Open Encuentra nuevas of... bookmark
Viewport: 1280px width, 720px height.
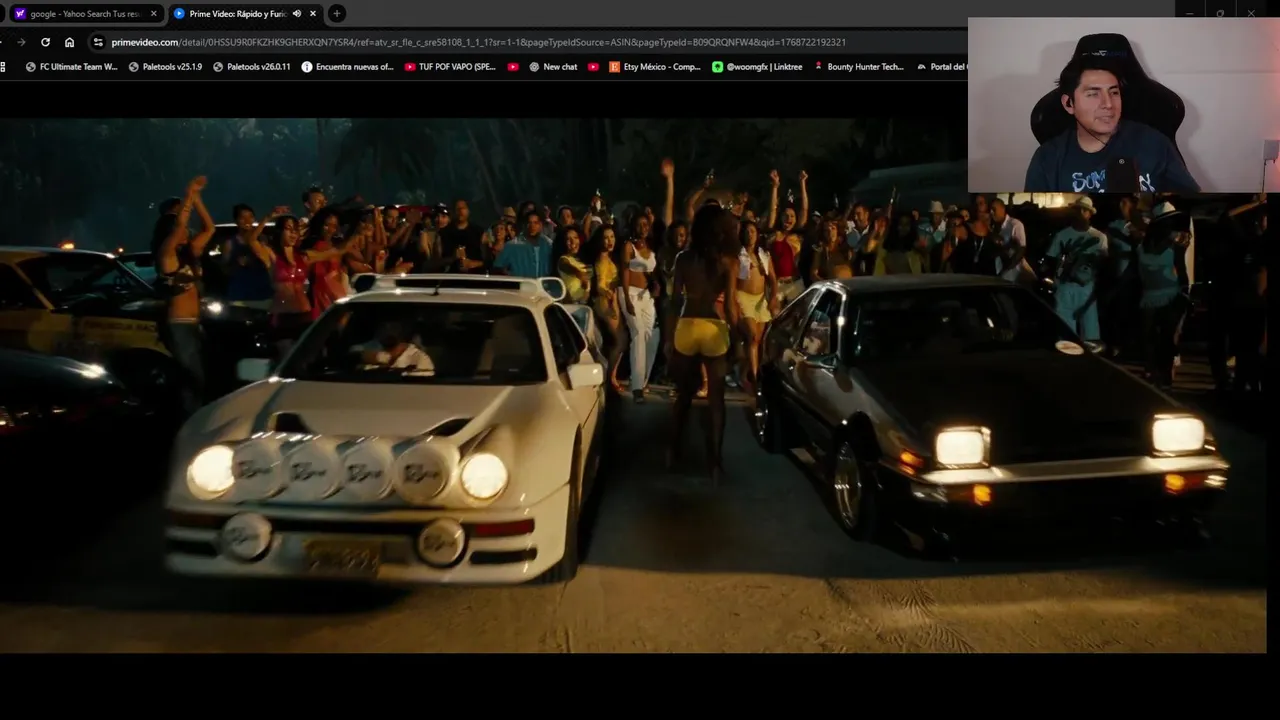coord(347,67)
